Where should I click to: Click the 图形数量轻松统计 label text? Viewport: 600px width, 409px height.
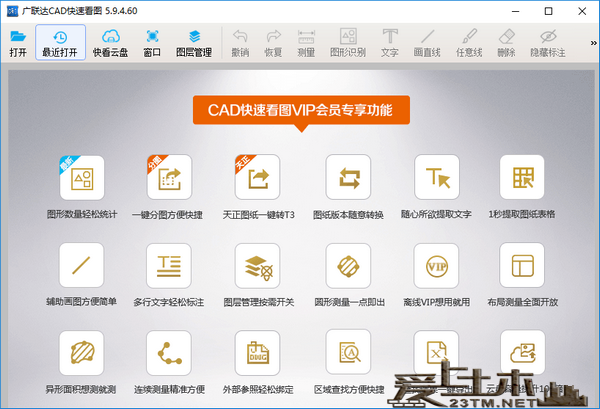82,214
